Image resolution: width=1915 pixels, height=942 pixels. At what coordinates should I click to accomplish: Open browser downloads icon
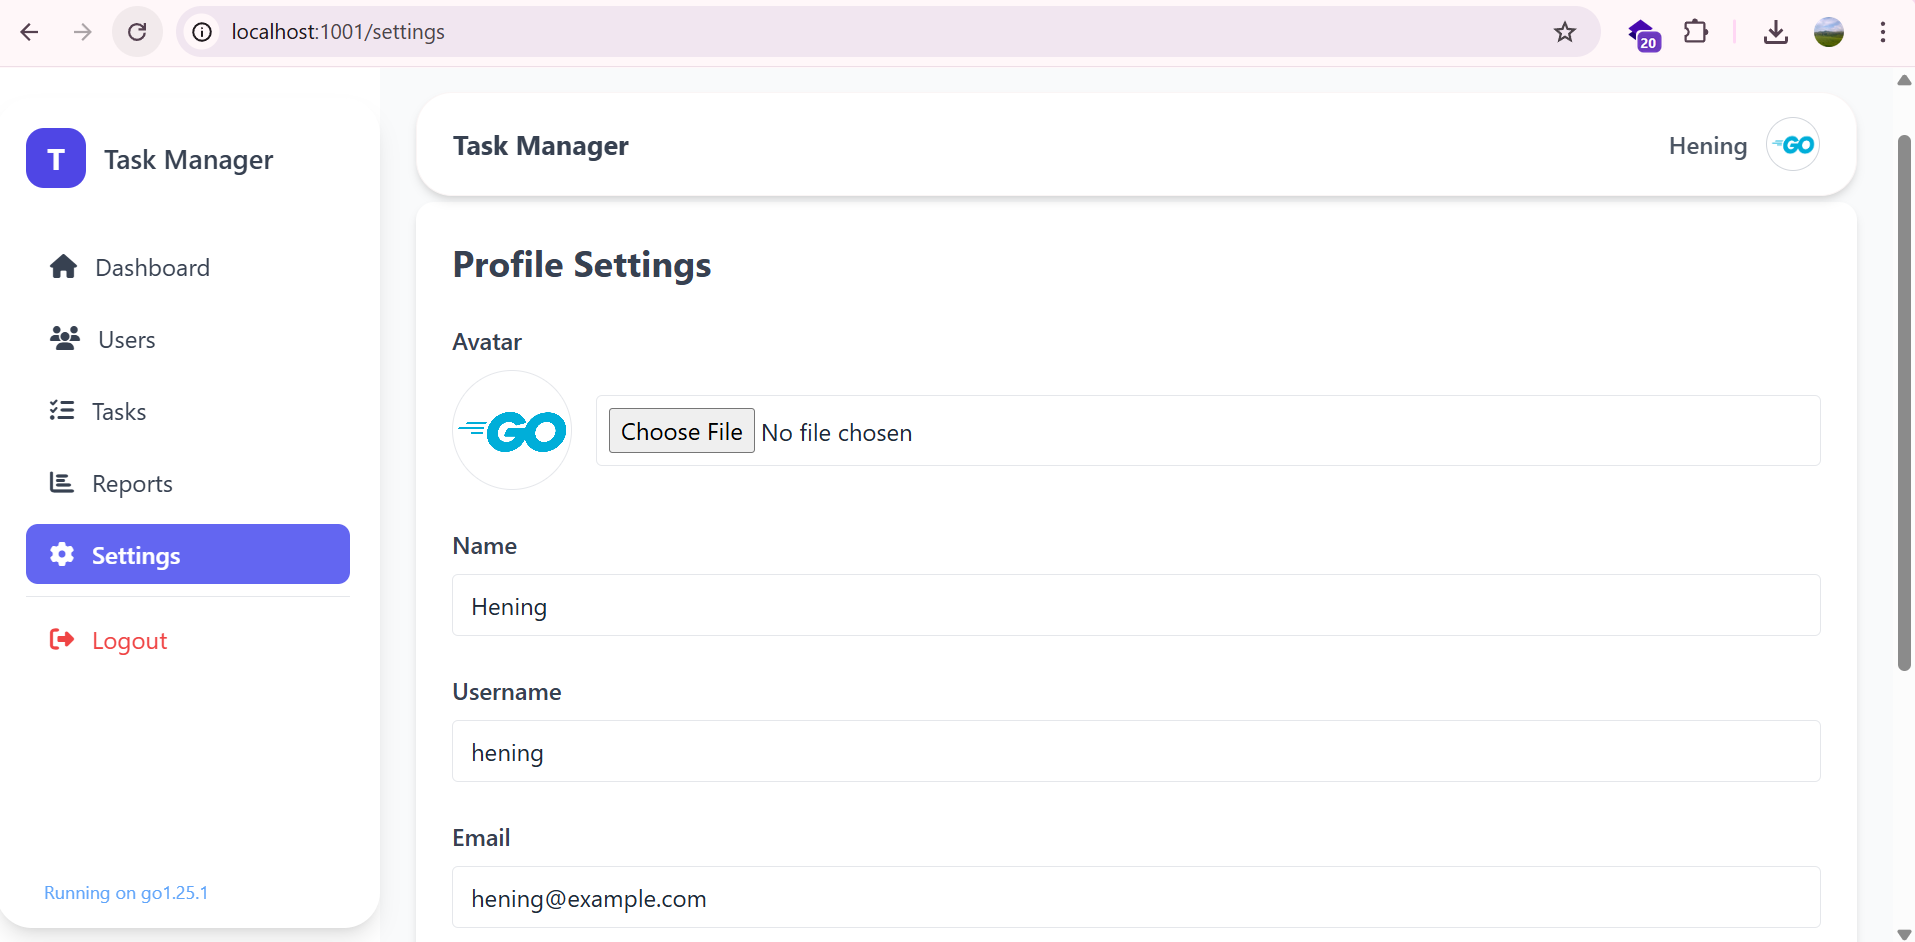1776,32
